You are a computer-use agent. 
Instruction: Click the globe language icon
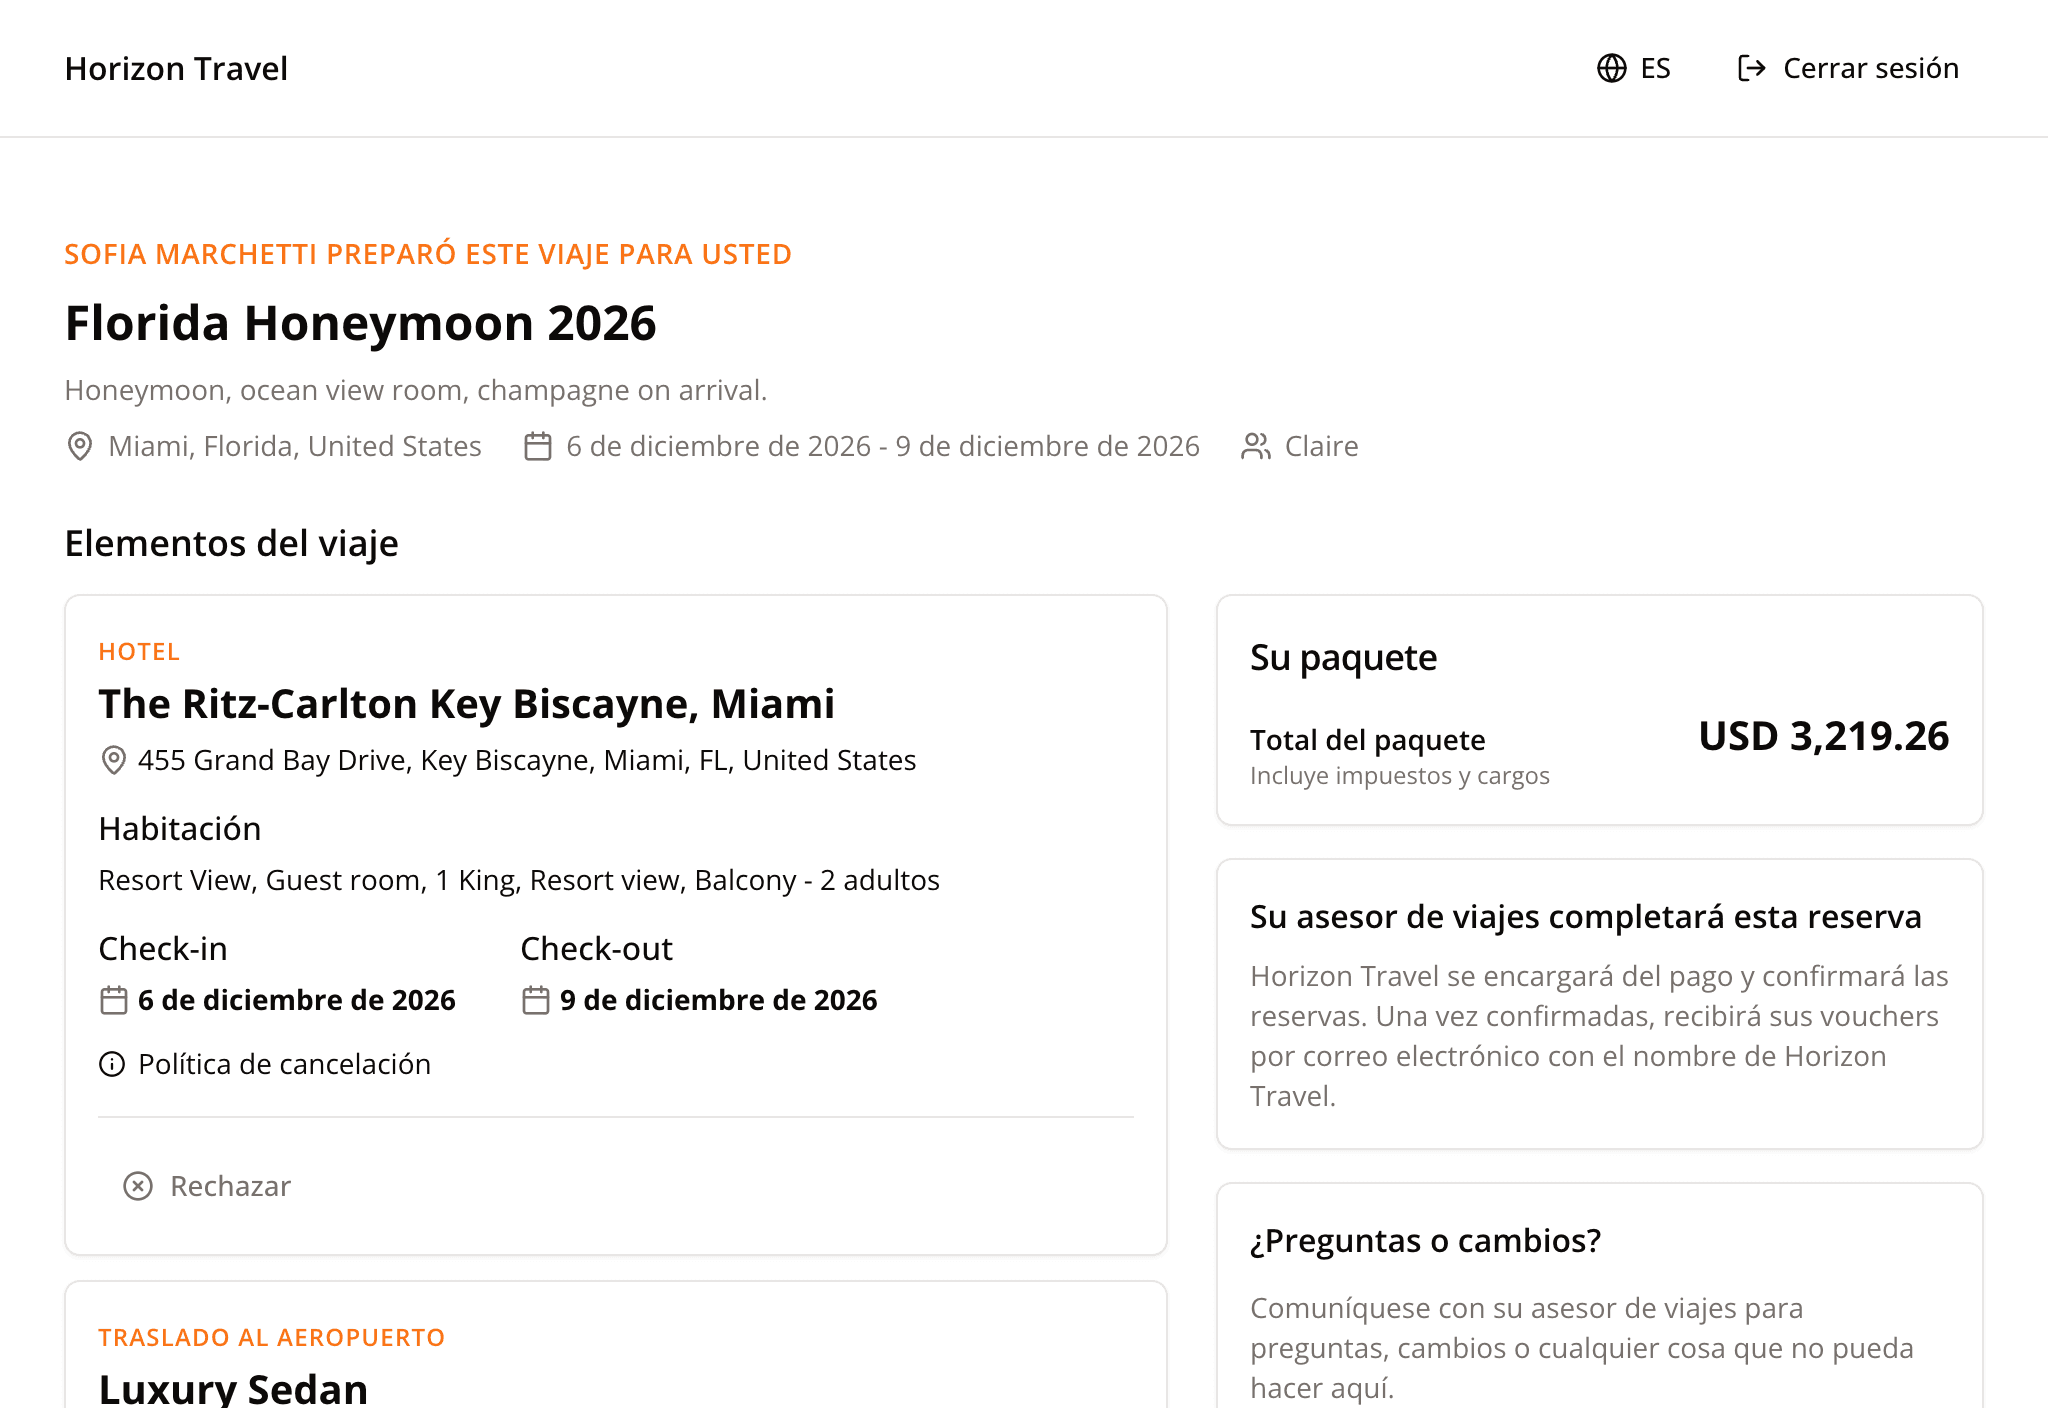1611,68
